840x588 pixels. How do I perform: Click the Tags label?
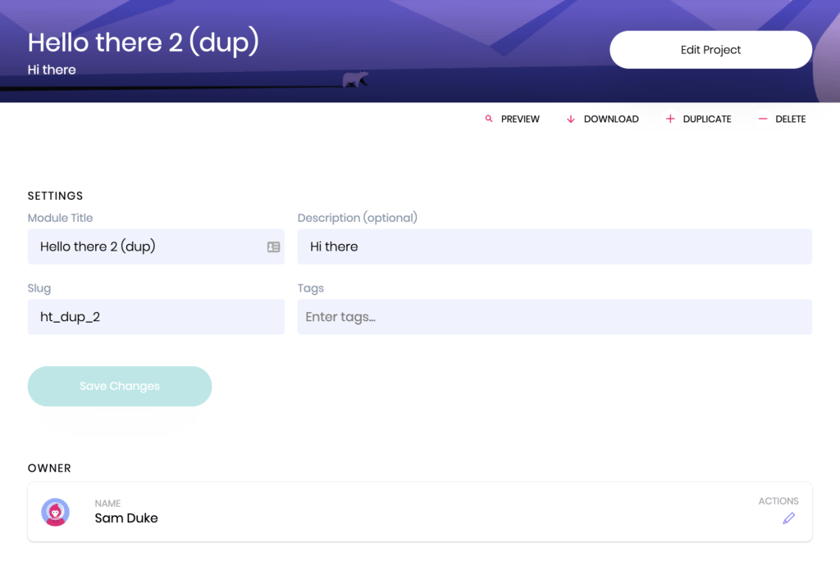pos(311,288)
